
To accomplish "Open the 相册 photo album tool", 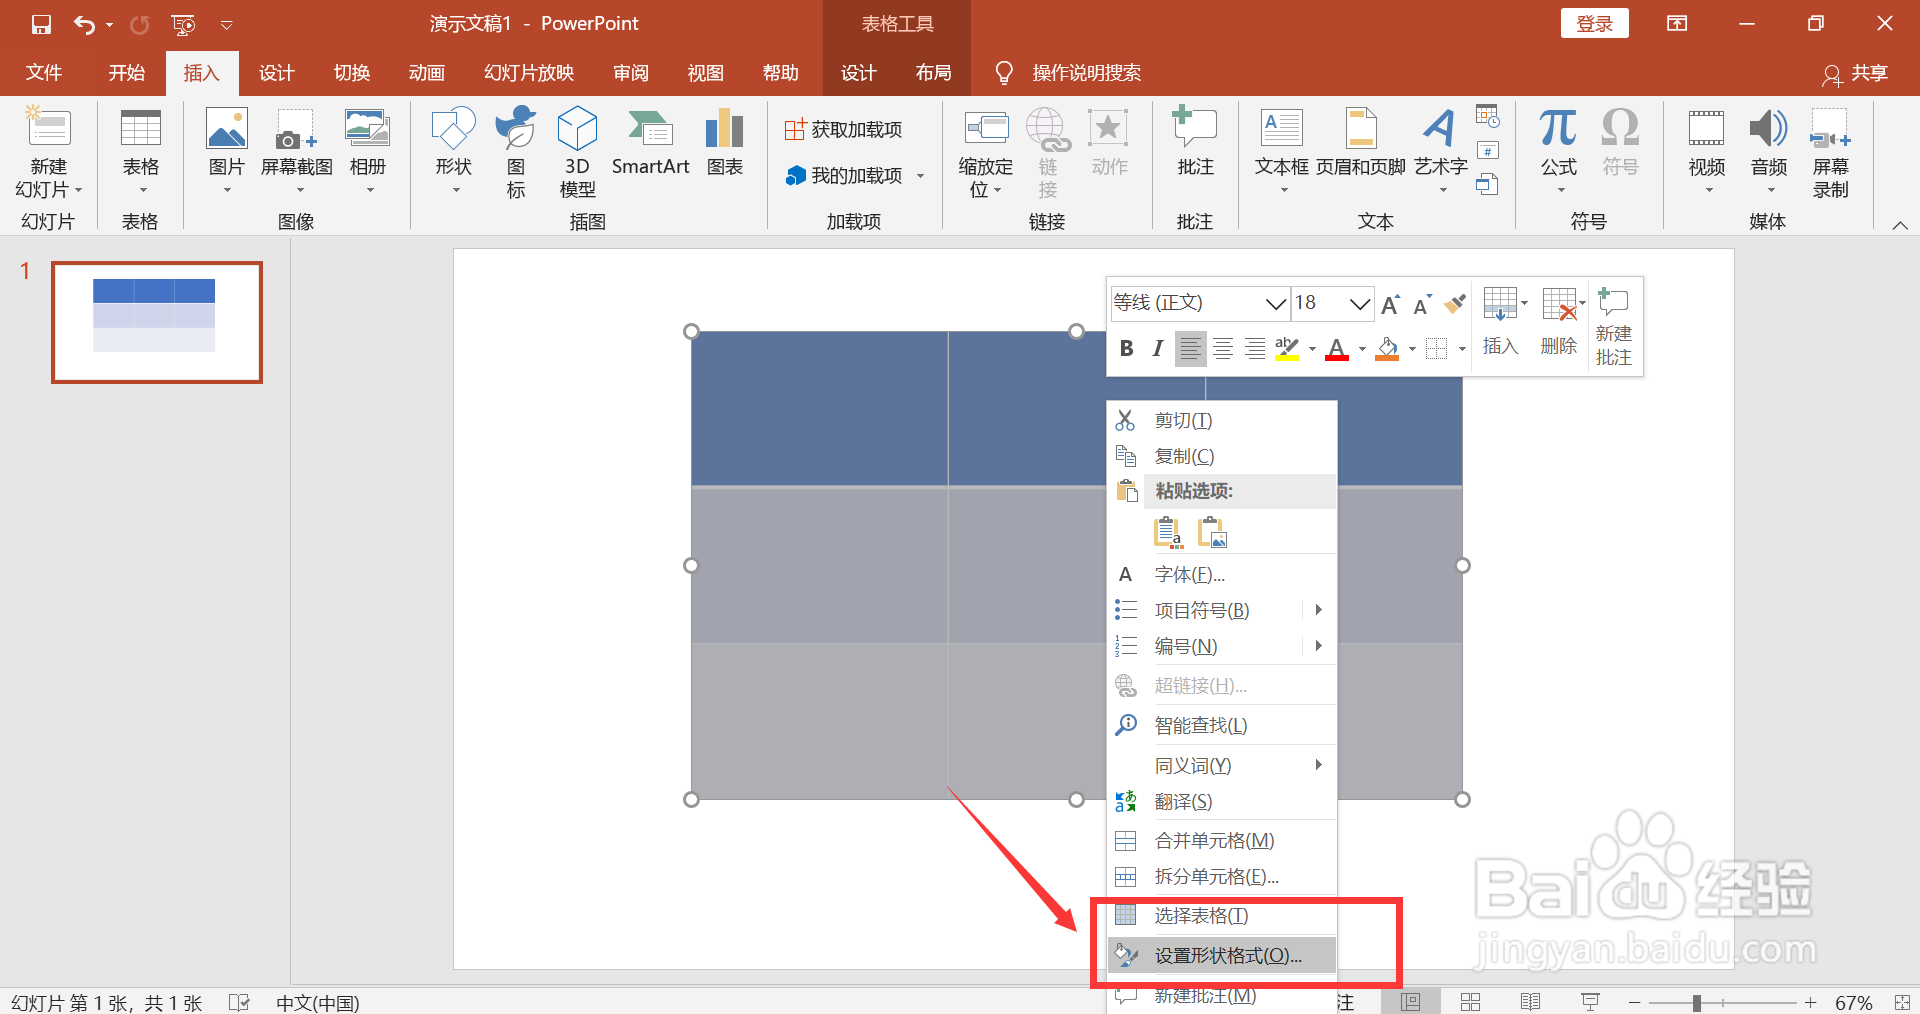I will [x=368, y=152].
